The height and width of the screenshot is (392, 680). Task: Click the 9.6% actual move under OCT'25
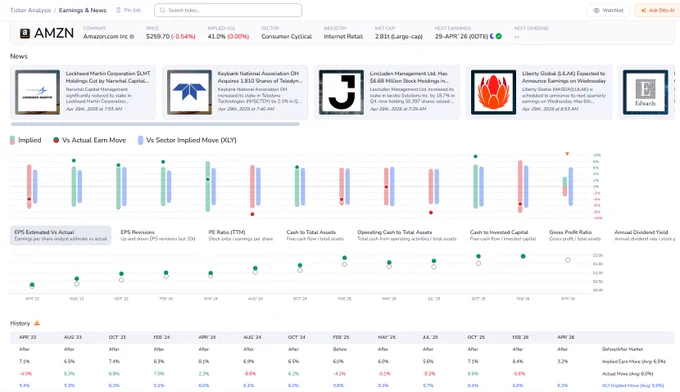point(473,373)
